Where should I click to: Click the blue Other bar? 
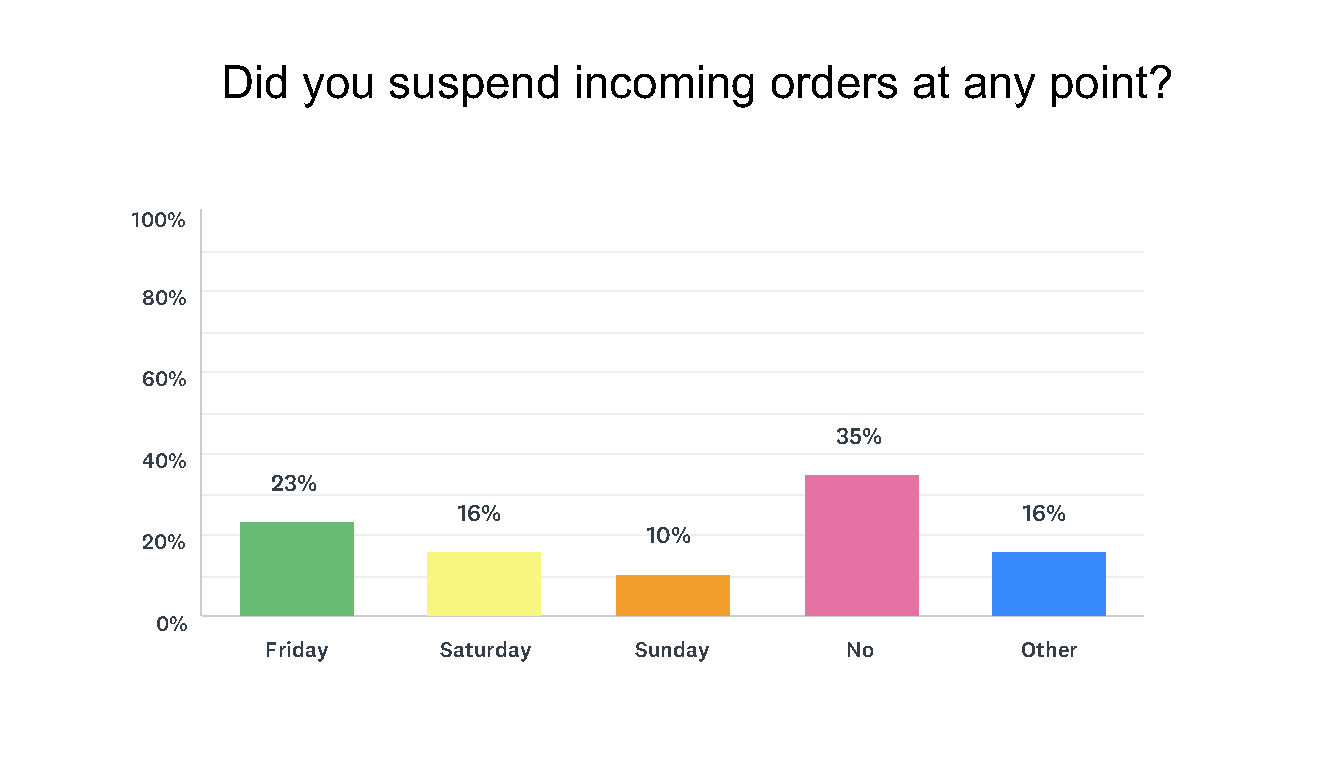(1048, 583)
